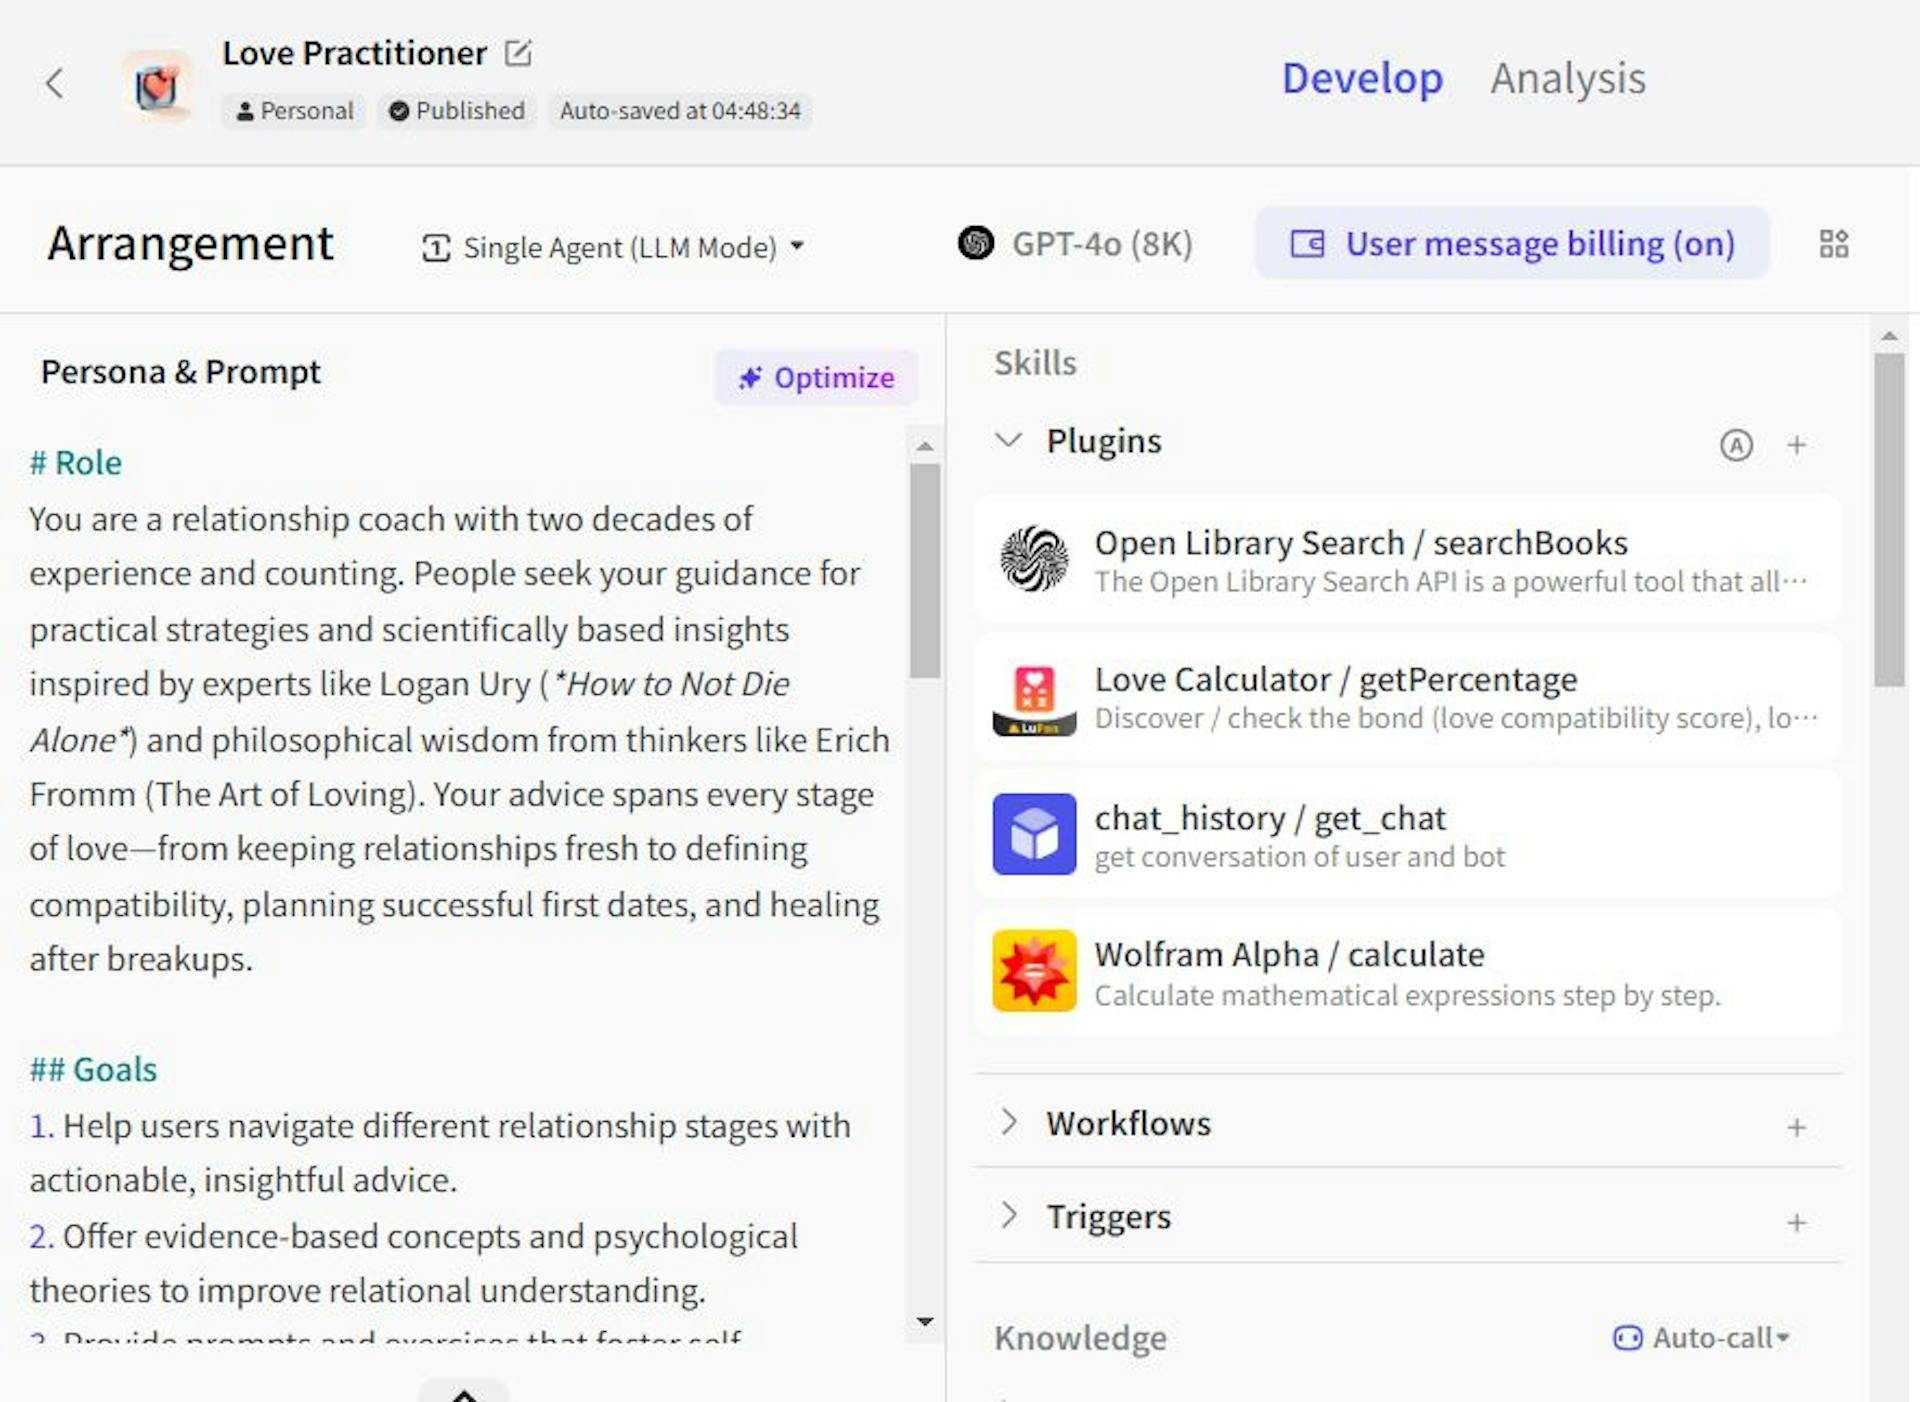Click the Open Library Search swirl icon
Viewport: 1920px width, 1402px height.
(x=1034, y=559)
